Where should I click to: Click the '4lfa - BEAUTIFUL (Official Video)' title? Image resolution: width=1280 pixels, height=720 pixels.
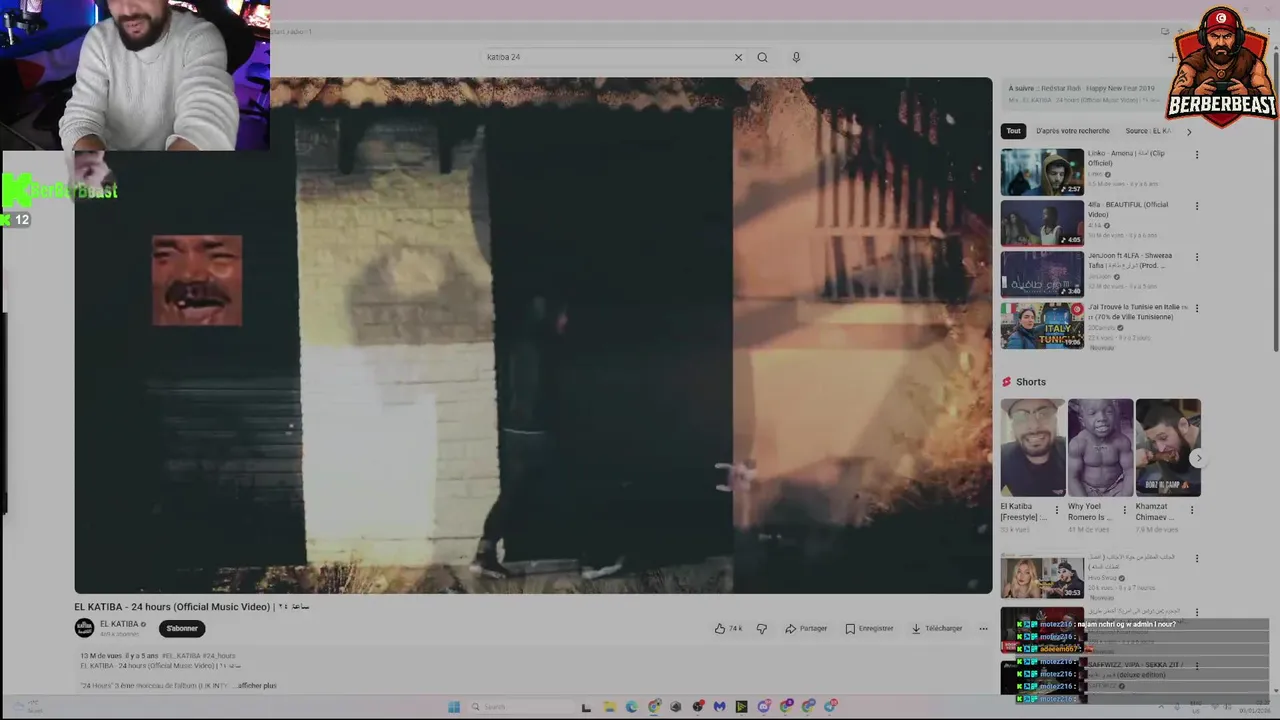pos(1128,209)
